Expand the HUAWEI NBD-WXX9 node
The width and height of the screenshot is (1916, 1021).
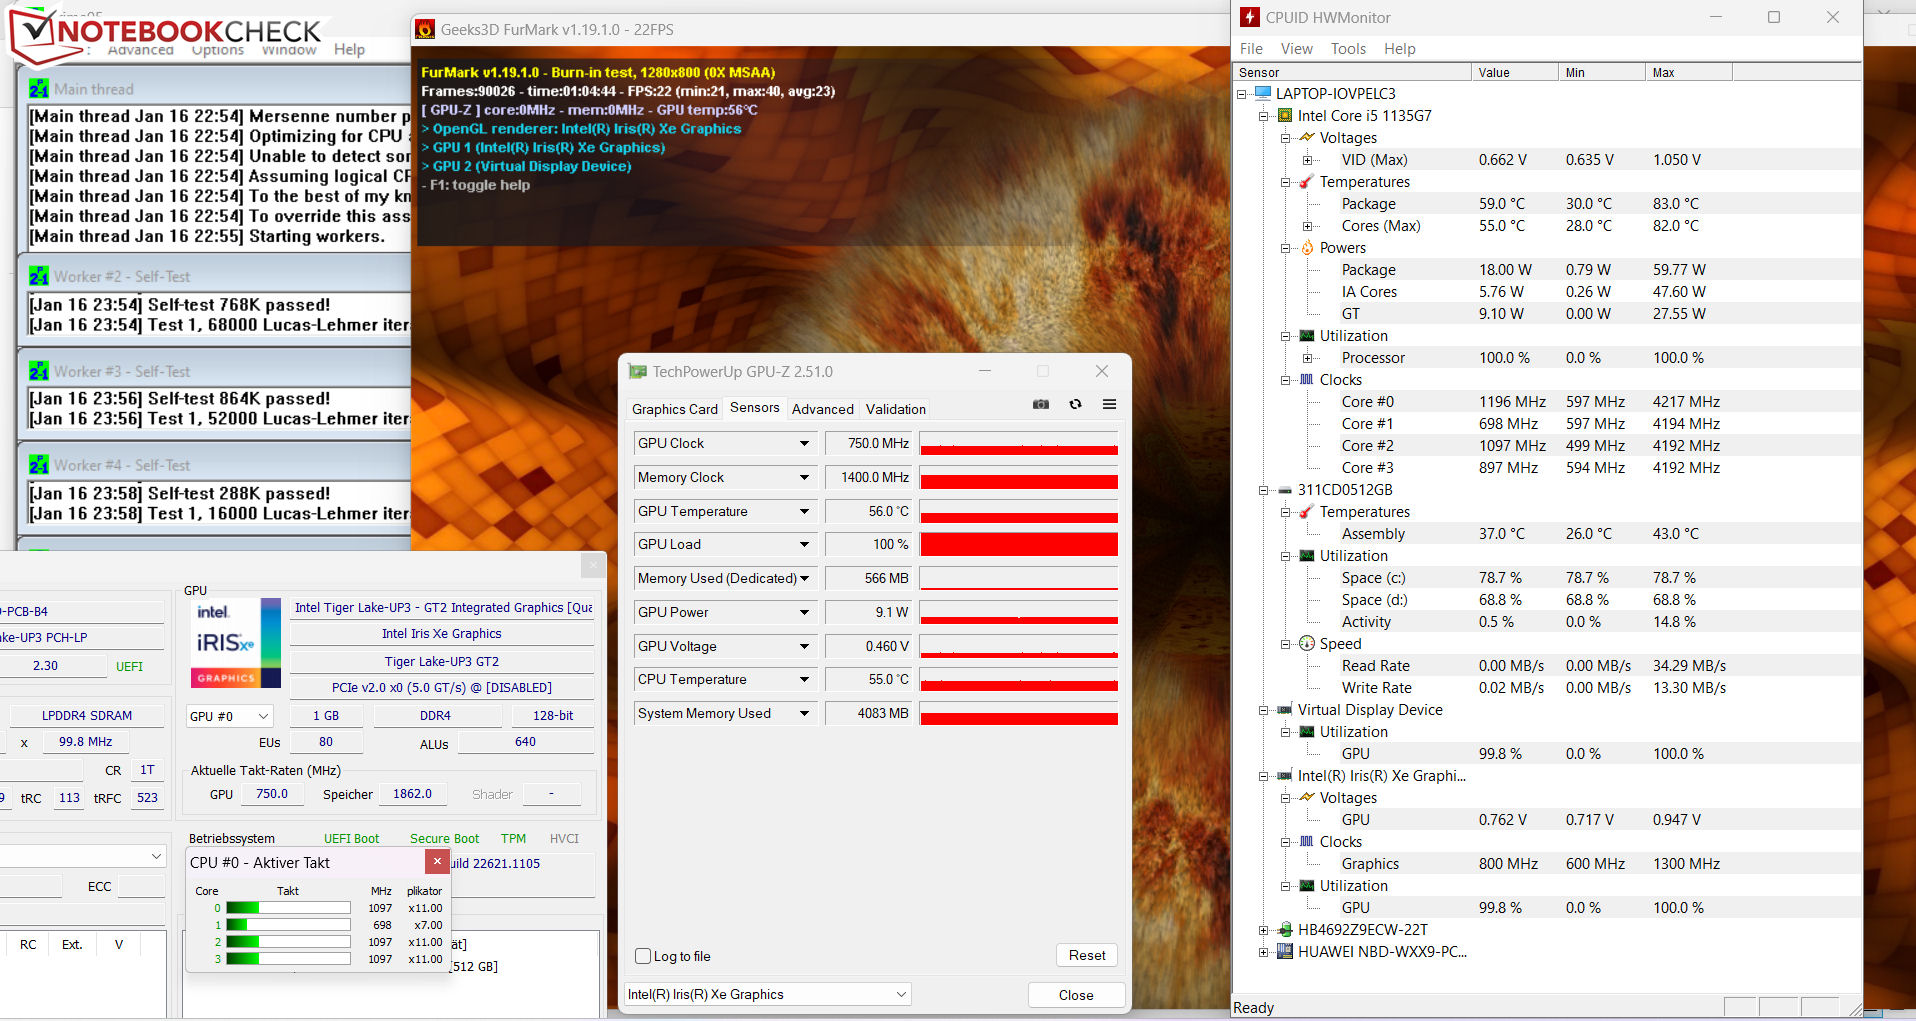coord(1263,952)
